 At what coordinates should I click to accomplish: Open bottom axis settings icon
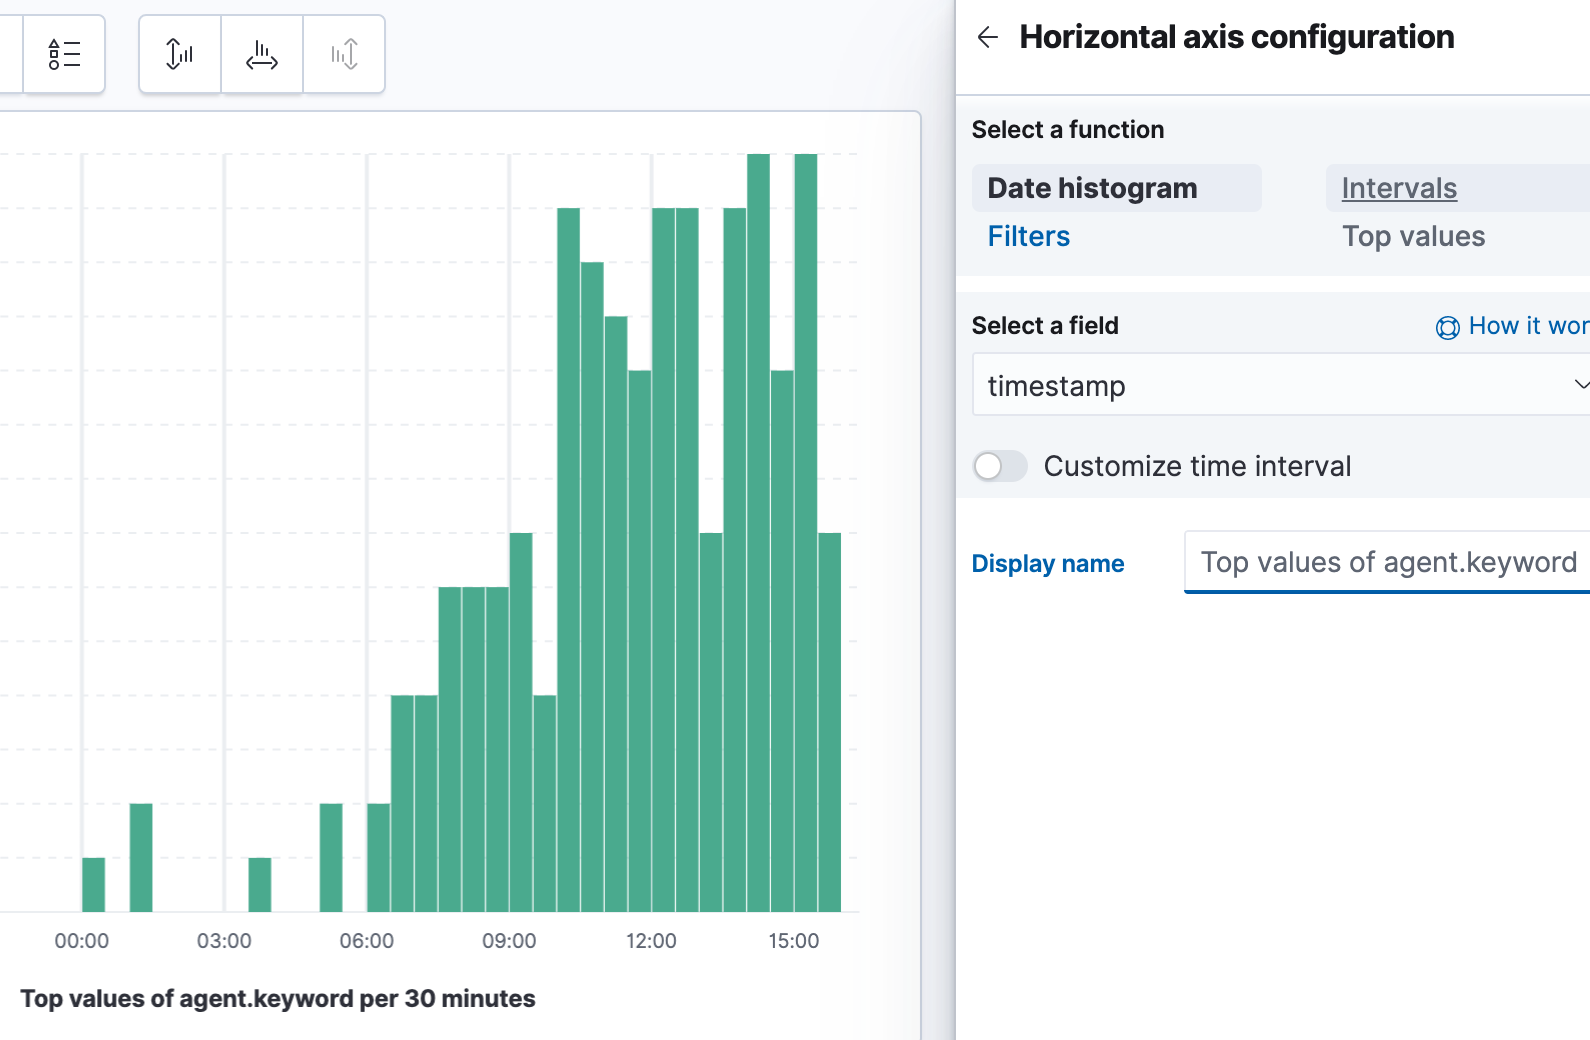[x=262, y=54]
